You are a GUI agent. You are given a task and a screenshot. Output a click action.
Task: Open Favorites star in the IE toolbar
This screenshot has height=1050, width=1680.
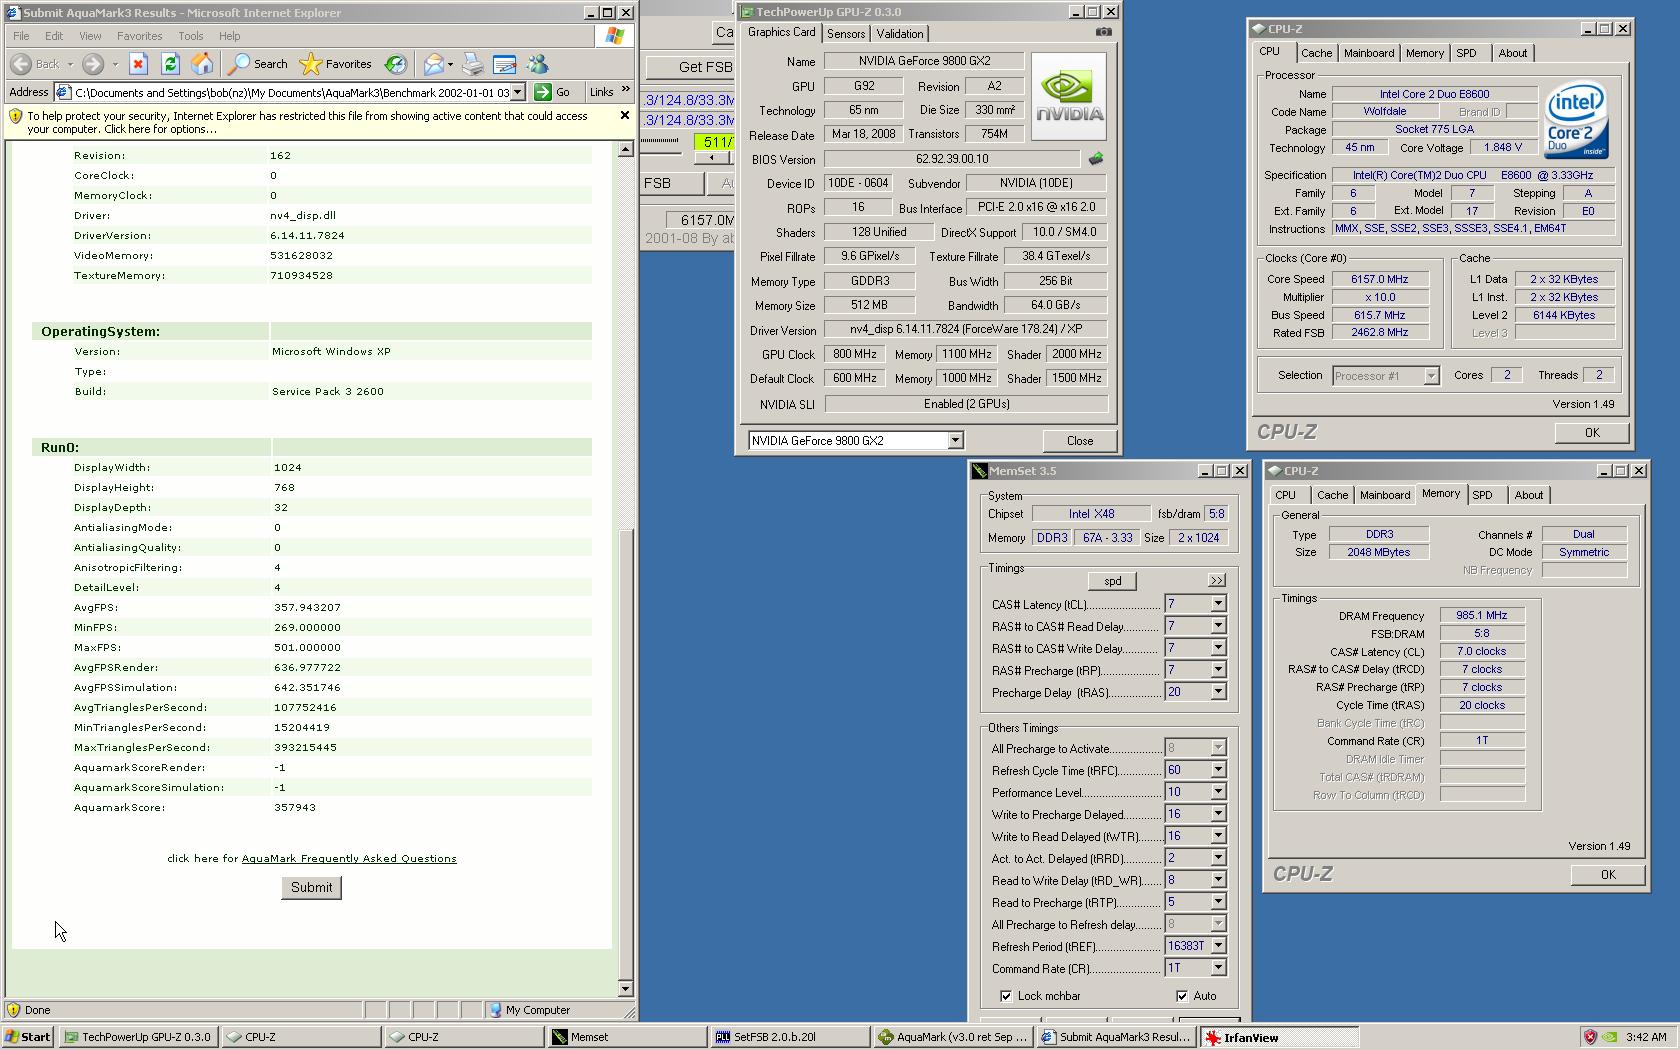tap(336, 64)
